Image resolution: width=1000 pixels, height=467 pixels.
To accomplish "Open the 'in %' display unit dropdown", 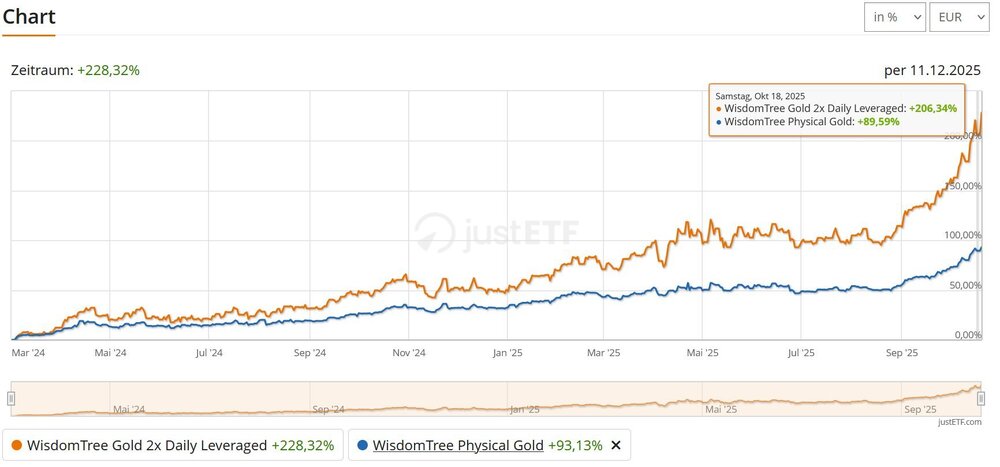I will click(x=895, y=18).
